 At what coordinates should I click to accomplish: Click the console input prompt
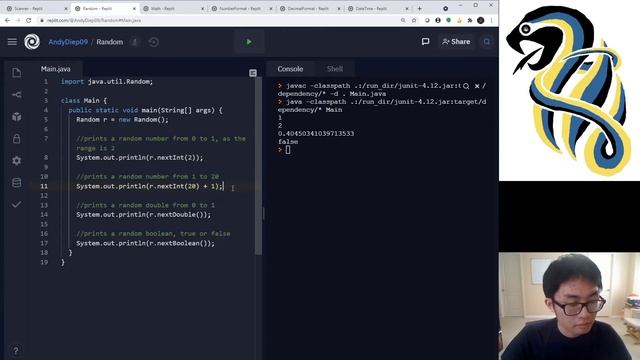[x=288, y=150]
